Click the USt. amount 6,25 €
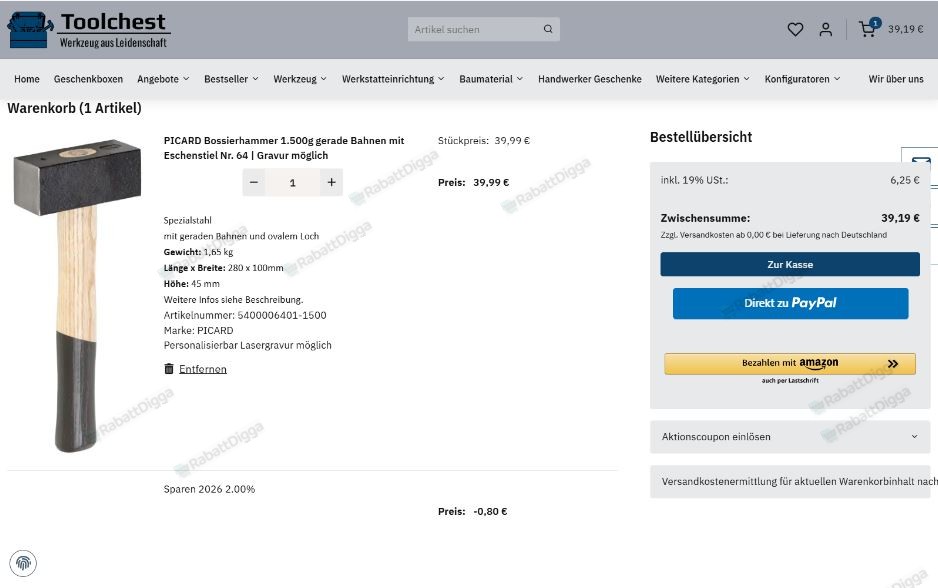This screenshot has height=588, width=938. [x=904, y=180]
